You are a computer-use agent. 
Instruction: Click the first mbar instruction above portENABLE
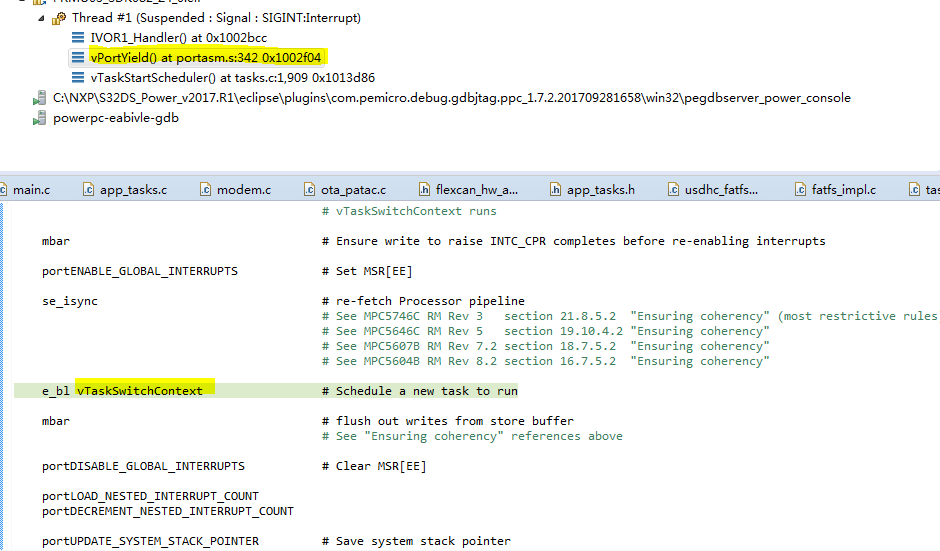(x=56, y=241)
